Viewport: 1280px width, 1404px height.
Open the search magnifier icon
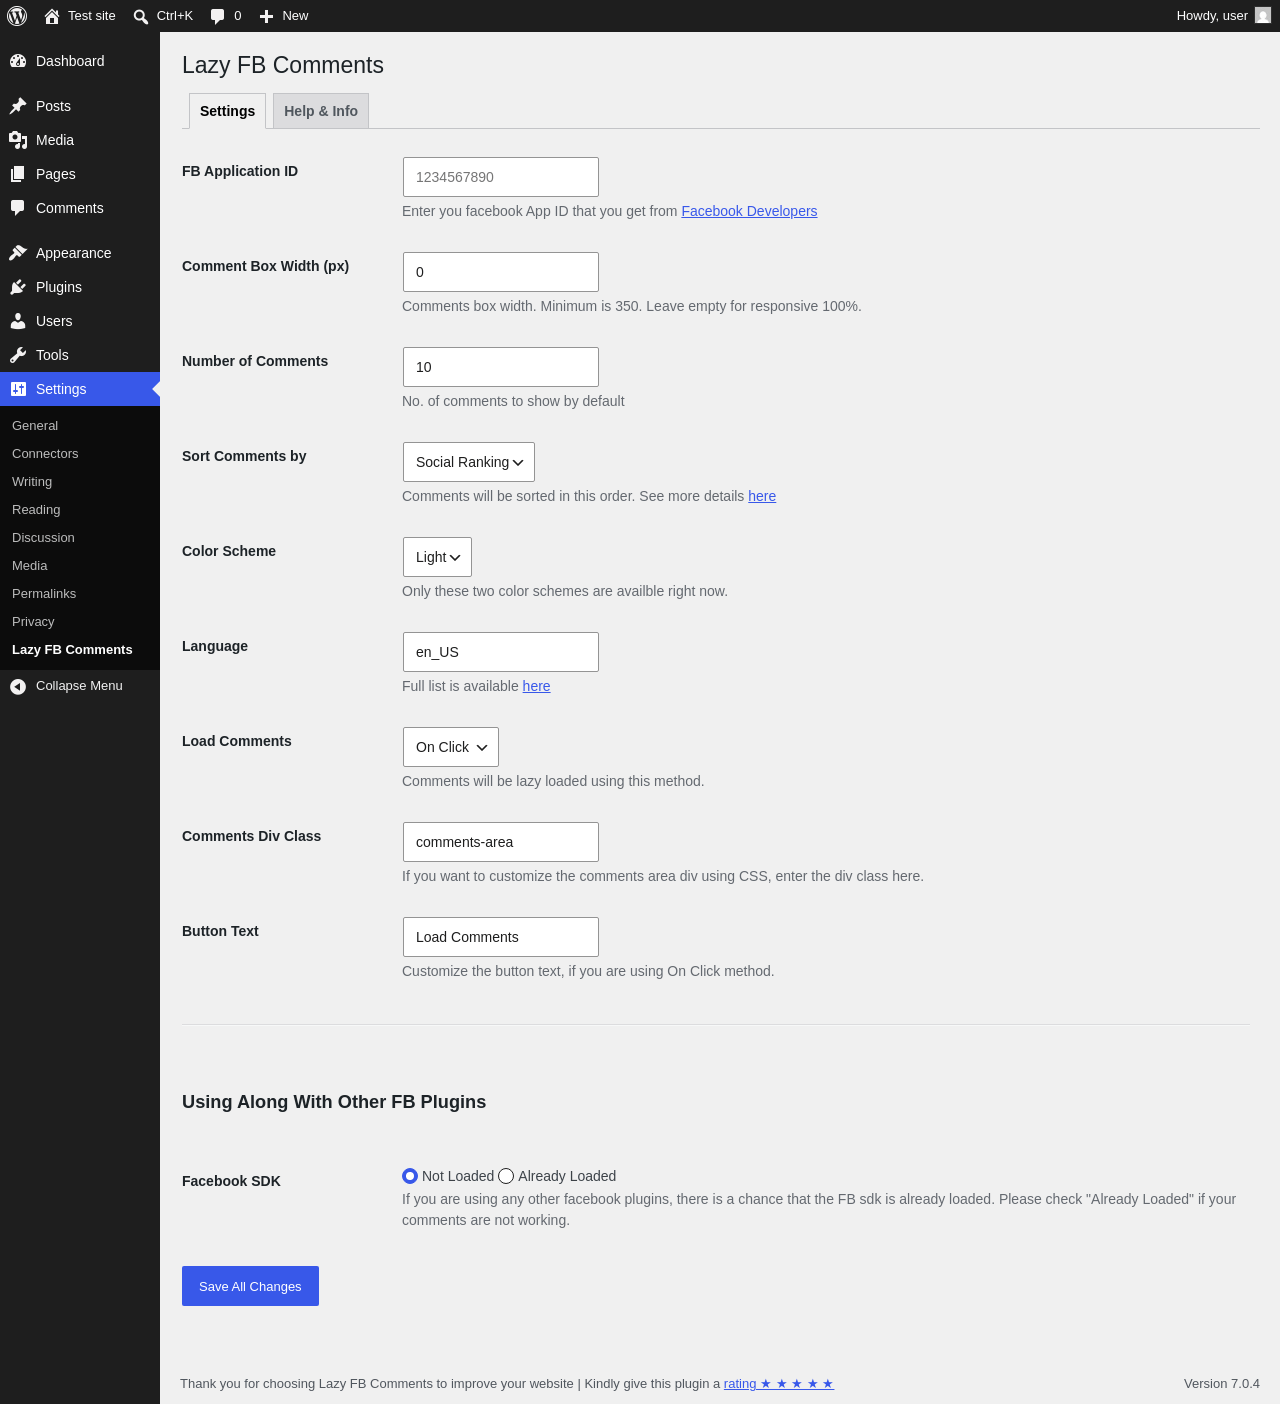pos(141,16)
